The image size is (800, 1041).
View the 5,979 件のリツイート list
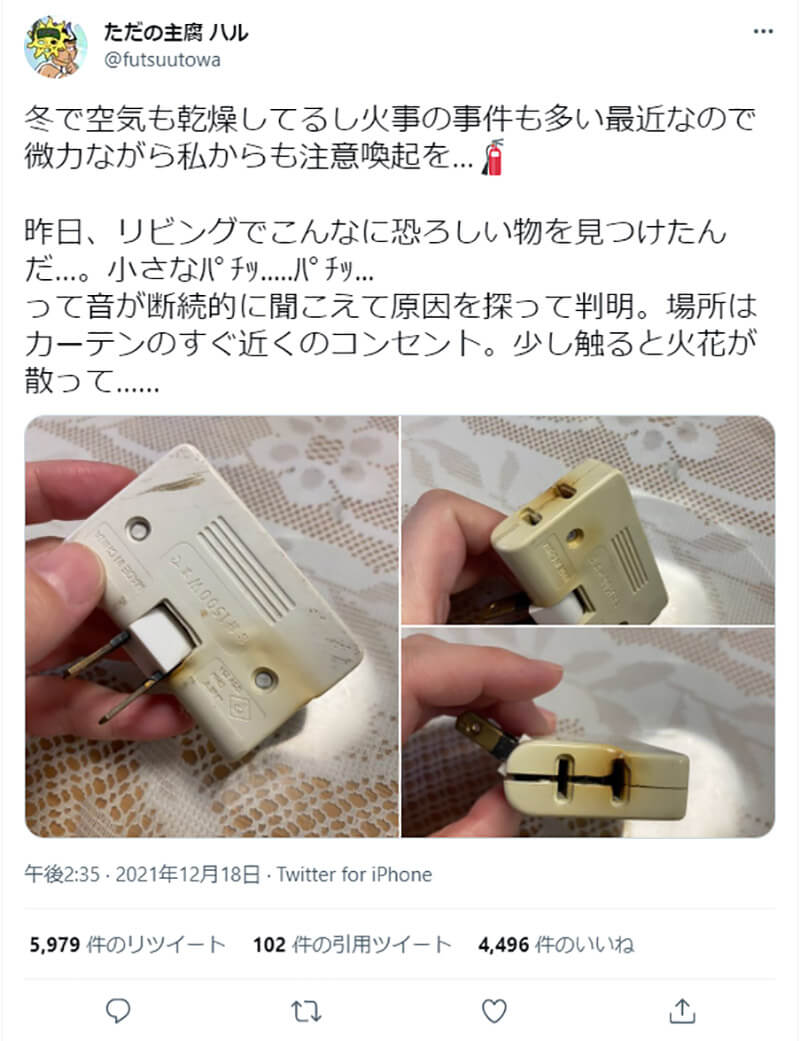(x=127, y=944)
